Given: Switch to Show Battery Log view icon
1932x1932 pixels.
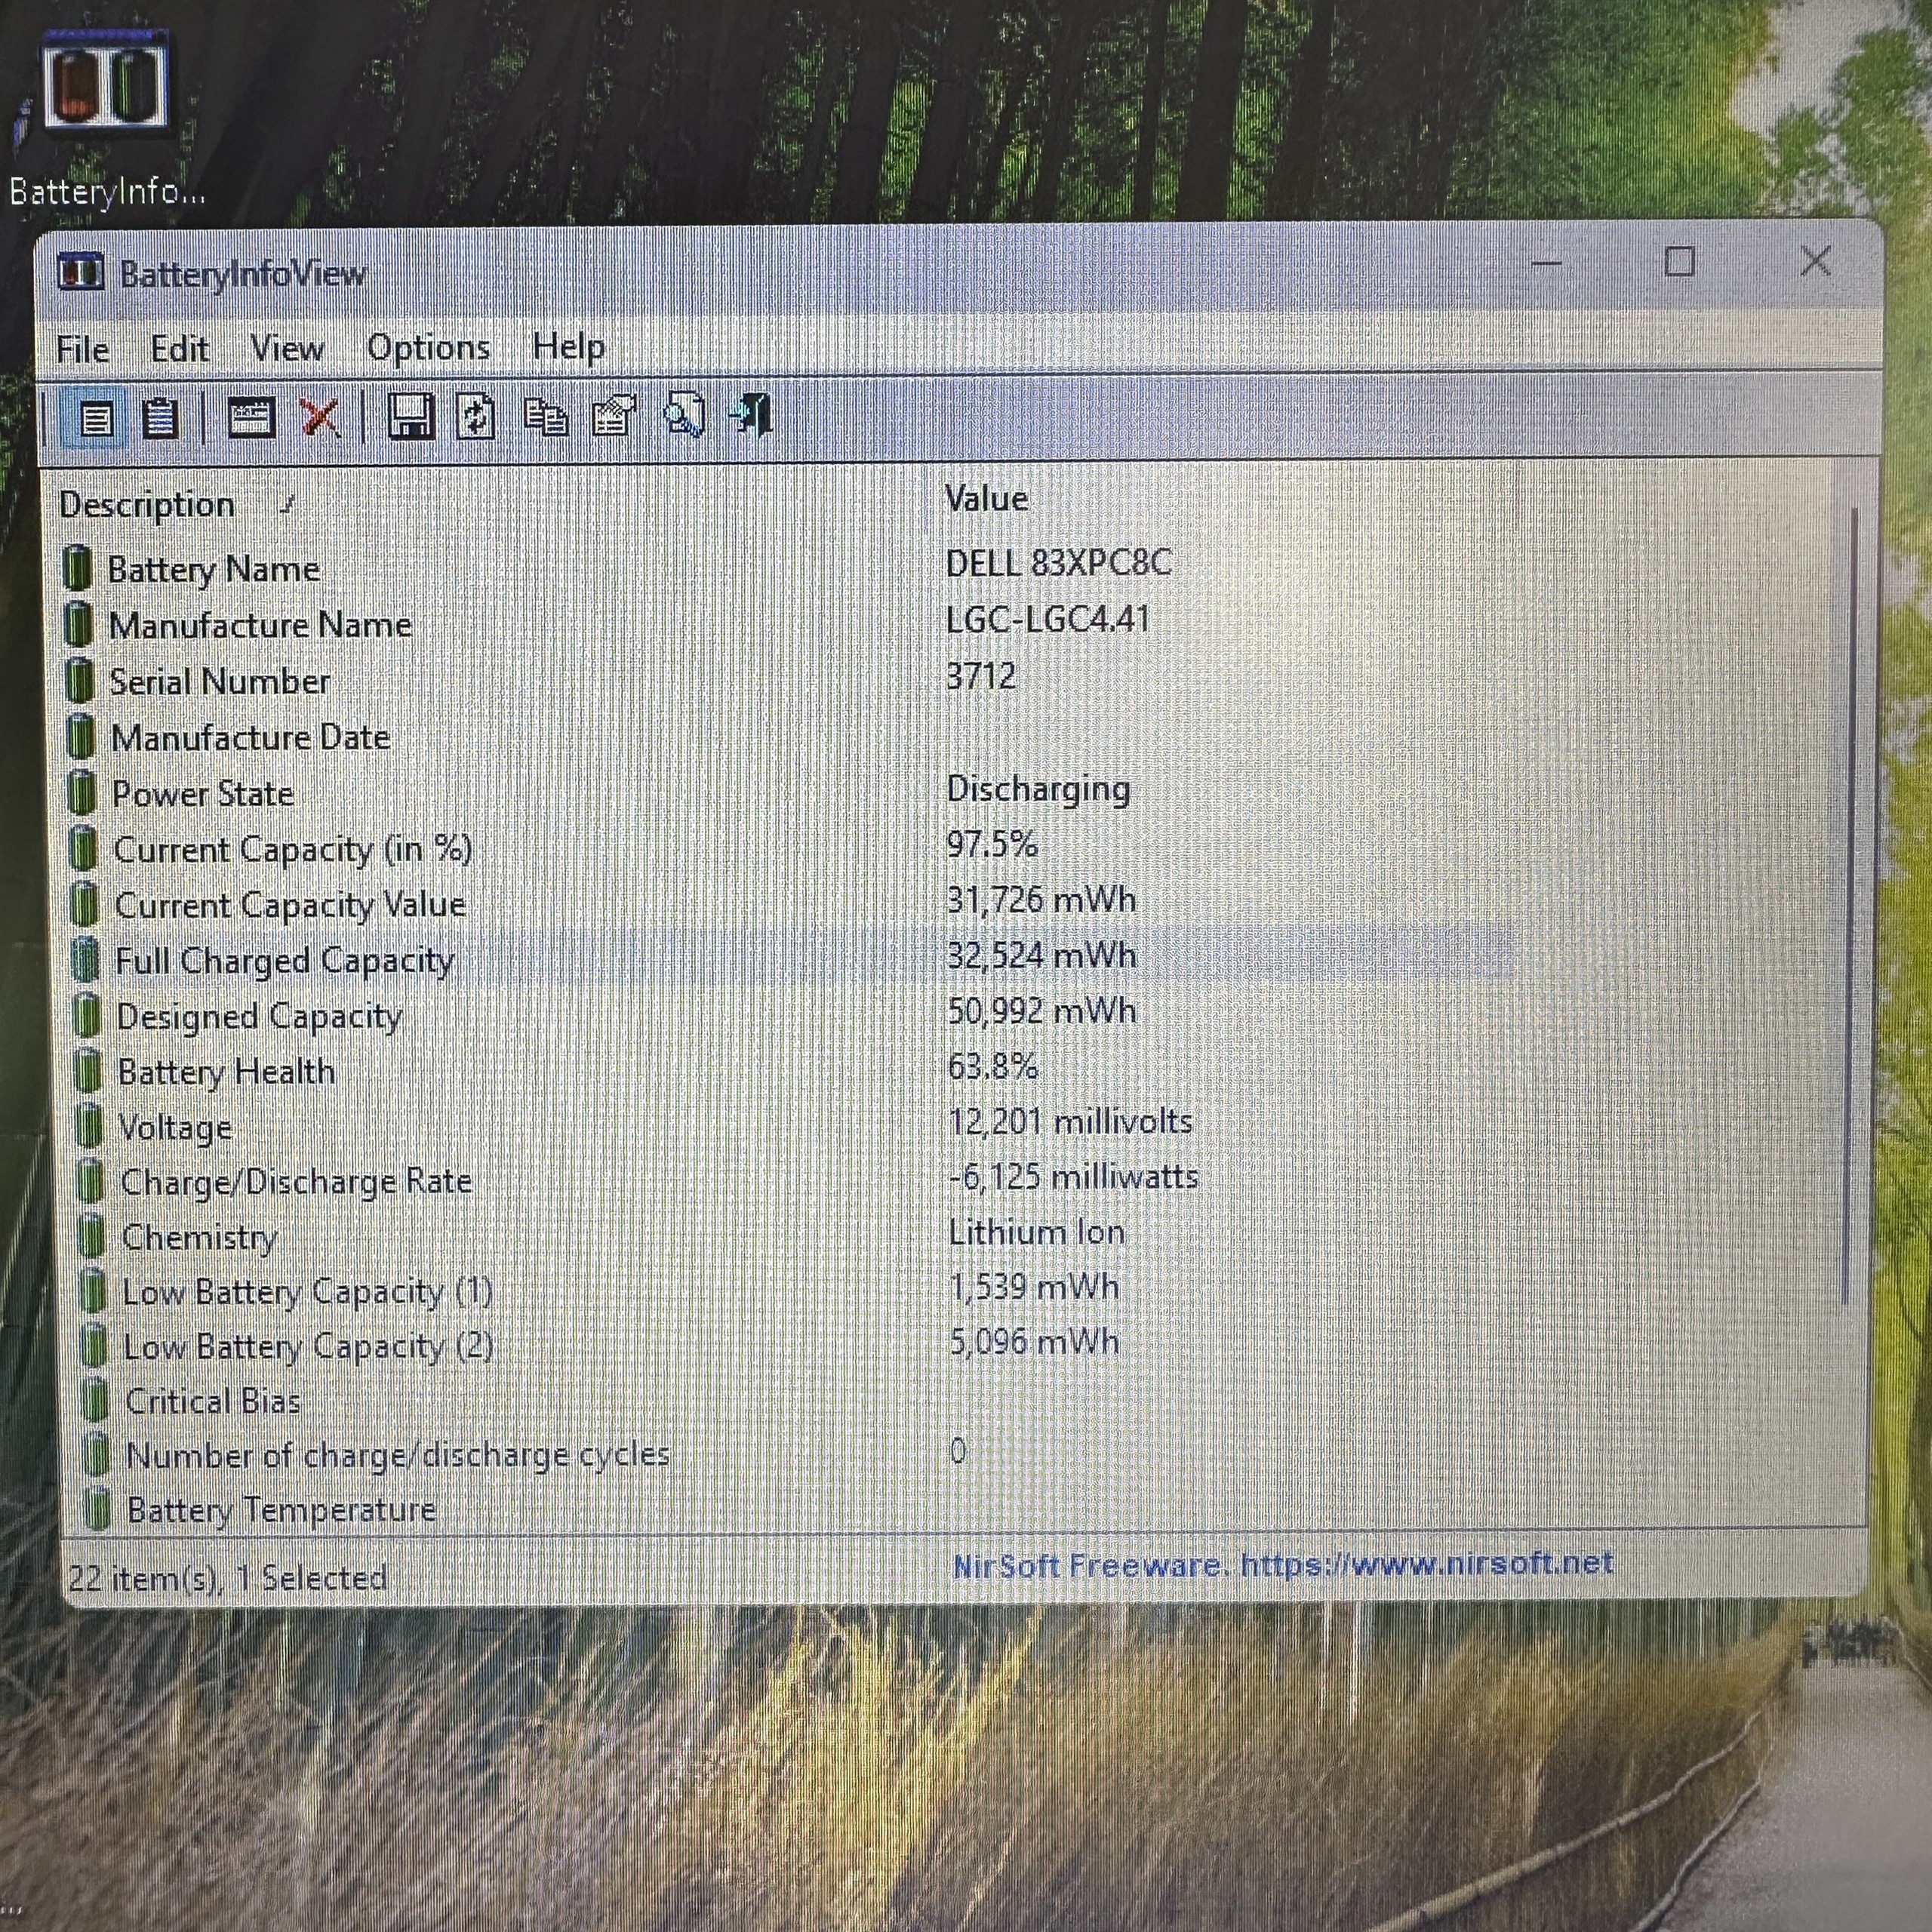Looking at the screenshot, I should [160, 418].
